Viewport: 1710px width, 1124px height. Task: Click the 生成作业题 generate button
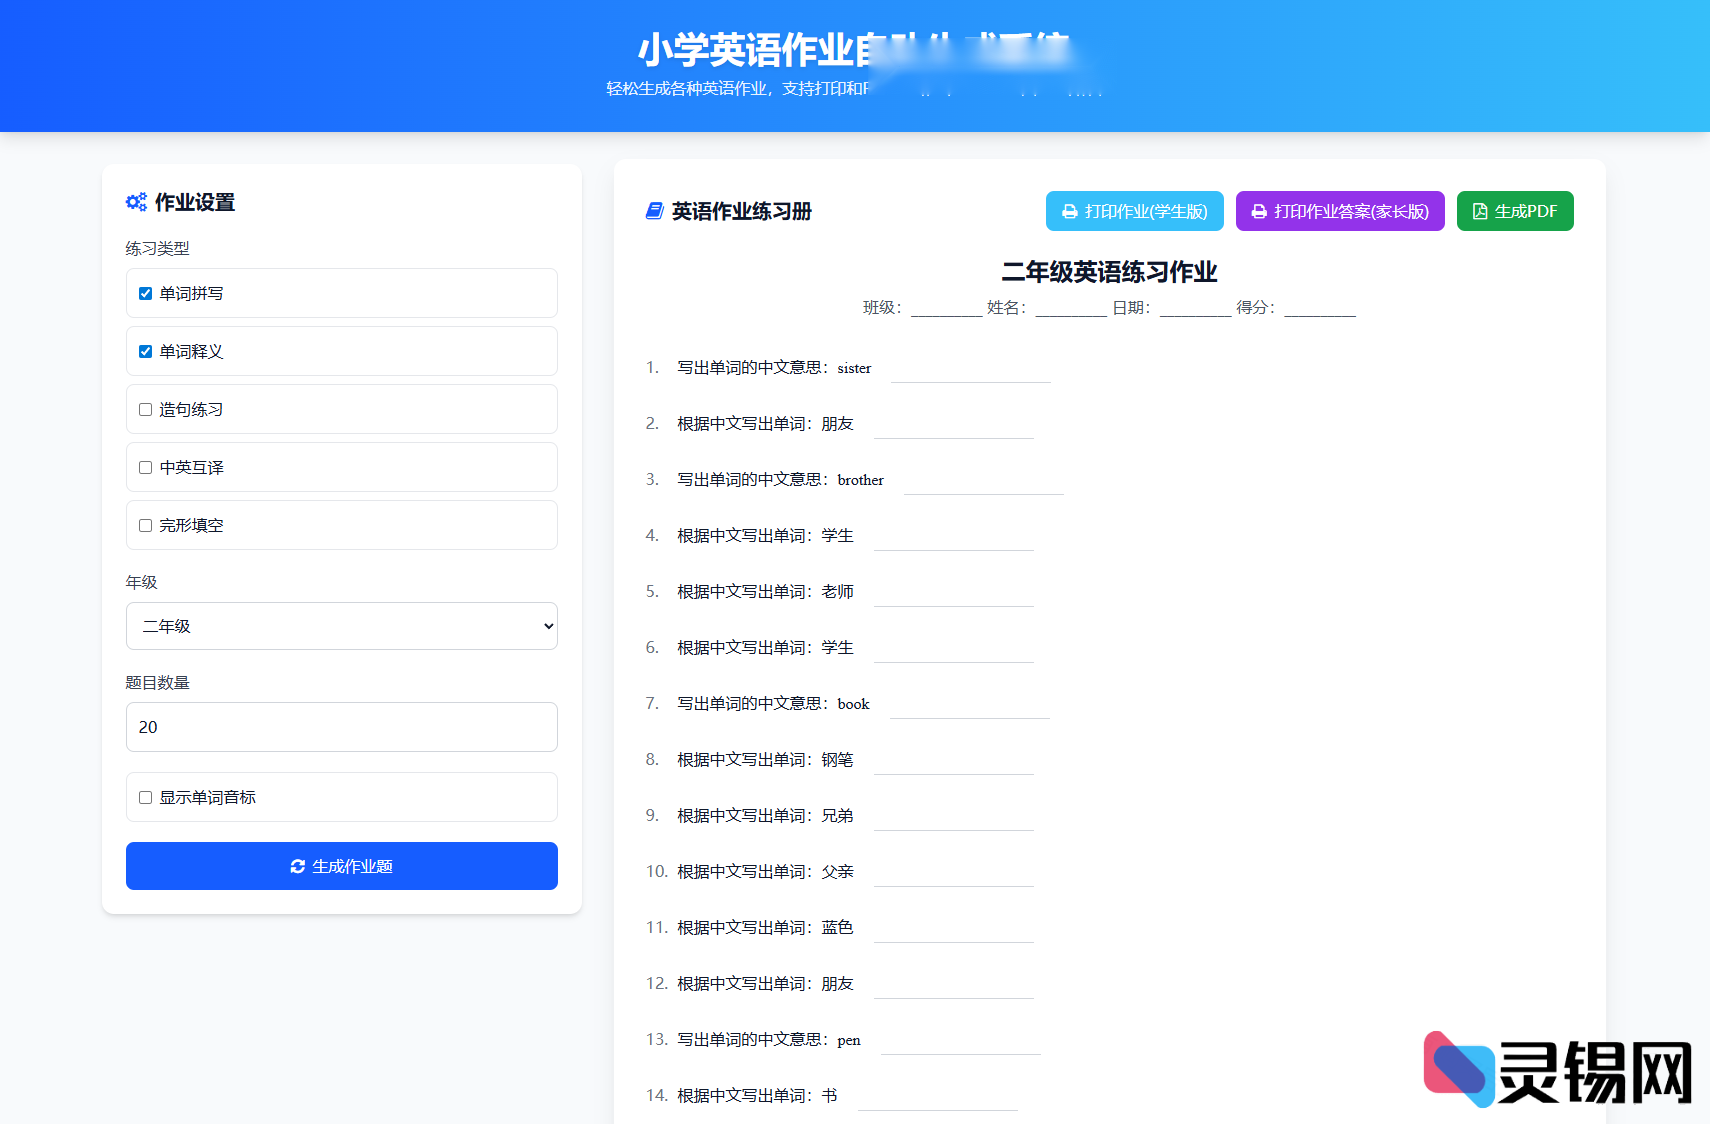(x=341, y=866)
